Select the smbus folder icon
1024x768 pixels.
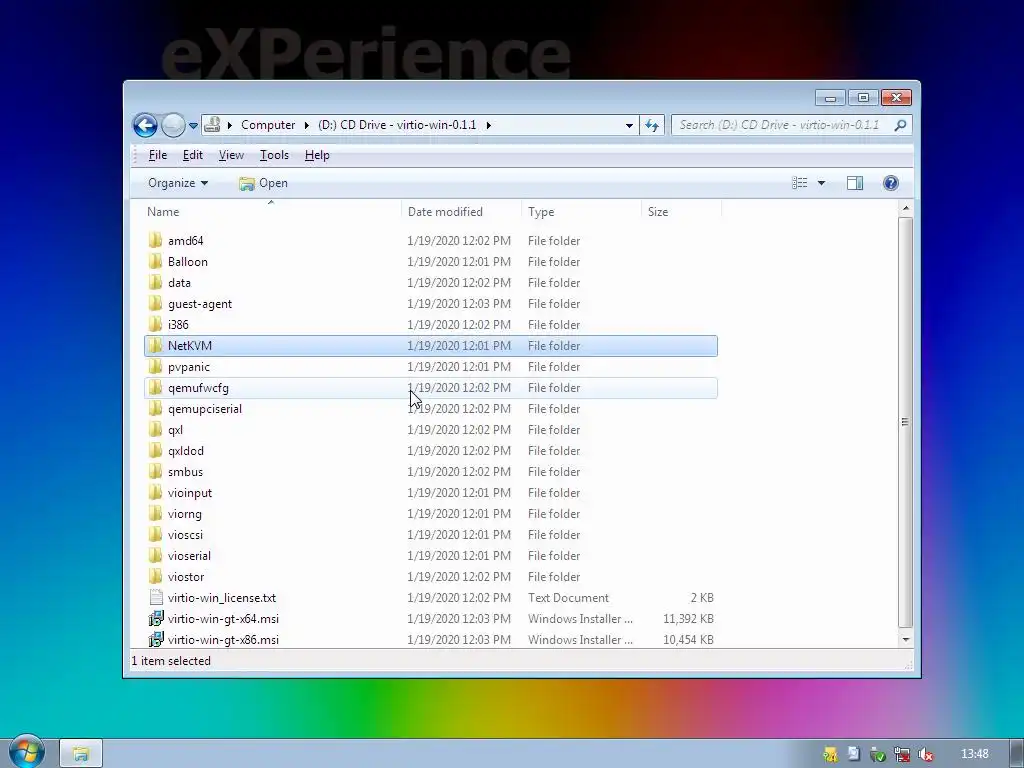coord(155,472)
